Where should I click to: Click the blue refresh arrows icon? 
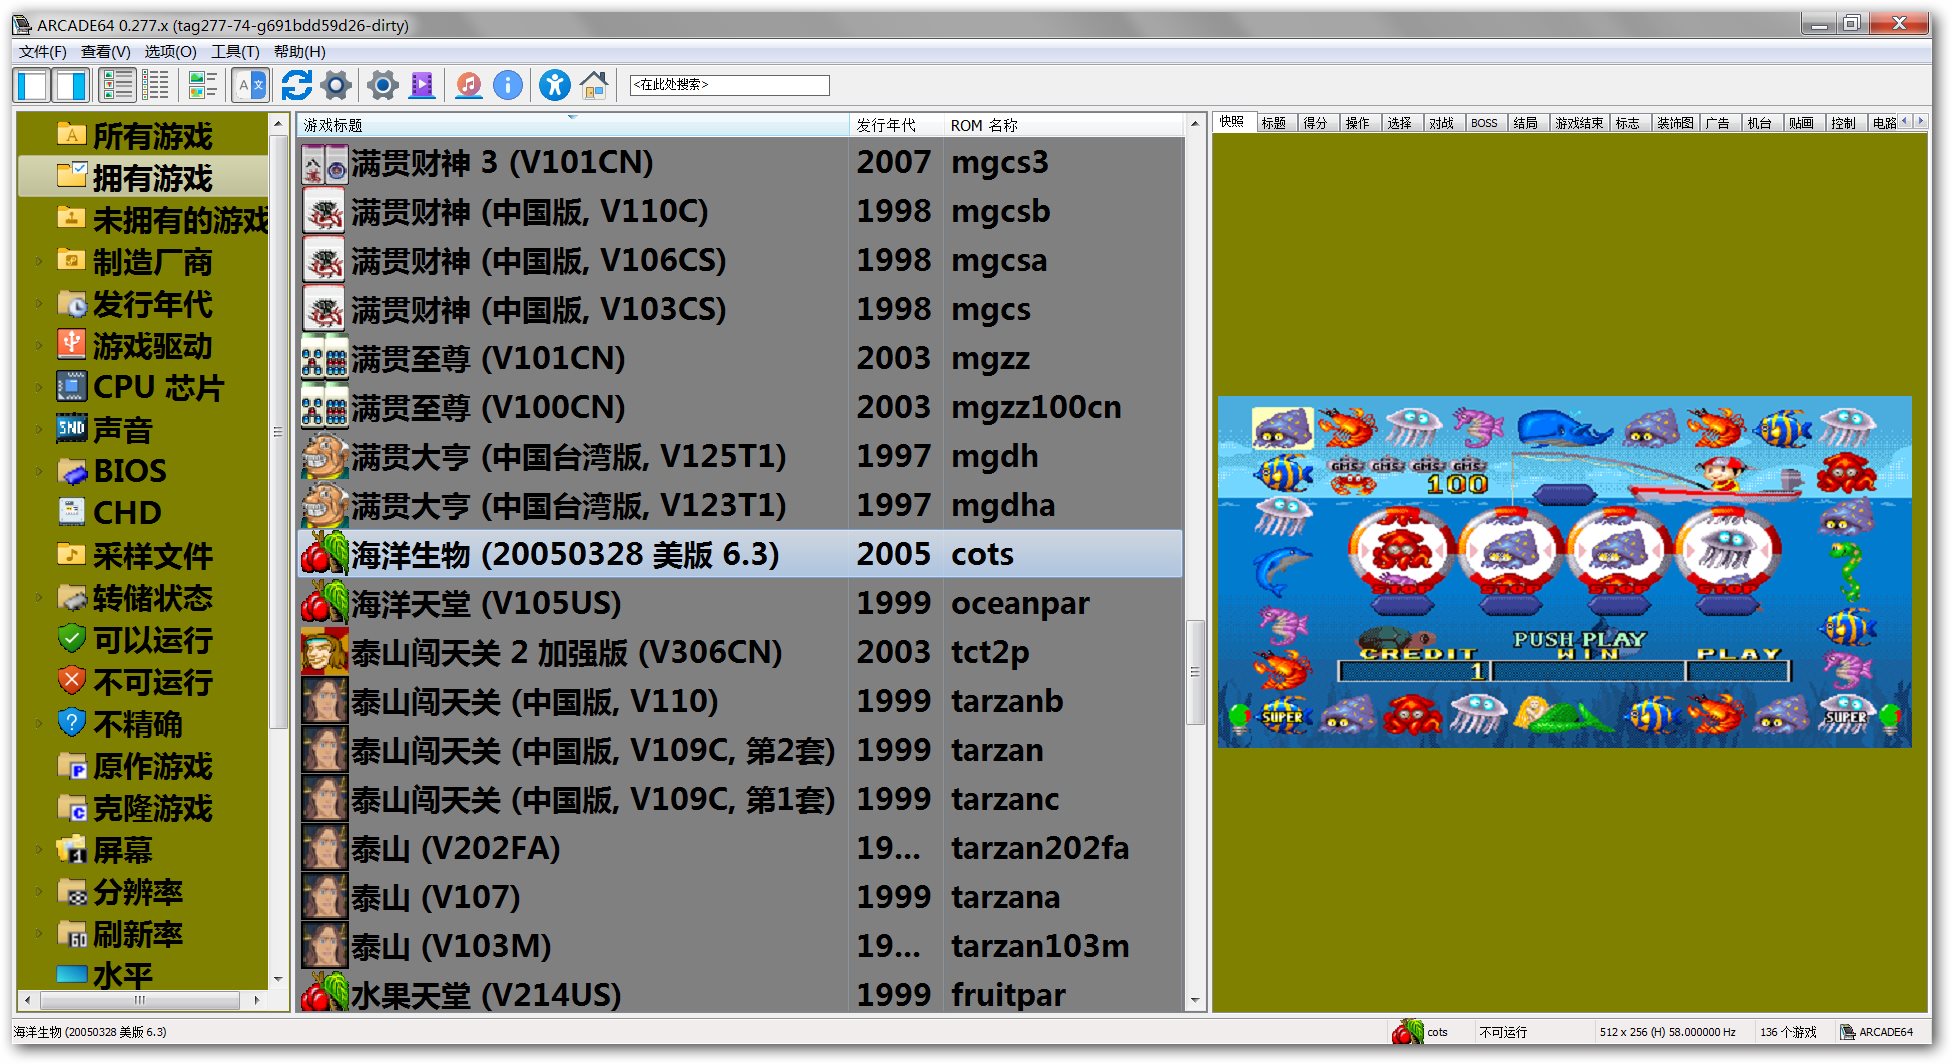point(296,85)
